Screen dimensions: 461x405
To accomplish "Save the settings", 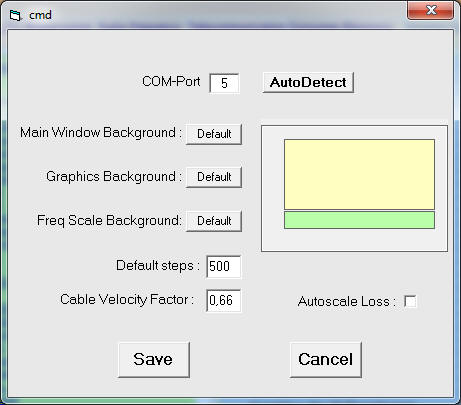I will point(154,359).
